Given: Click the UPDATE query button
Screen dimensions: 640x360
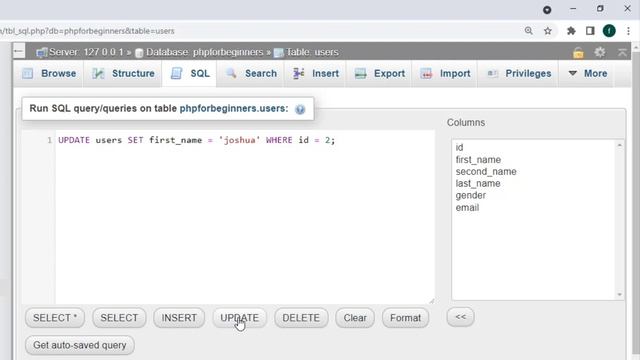Looking at the screenshot, I should pyautogui.click(x=240, y=318).
